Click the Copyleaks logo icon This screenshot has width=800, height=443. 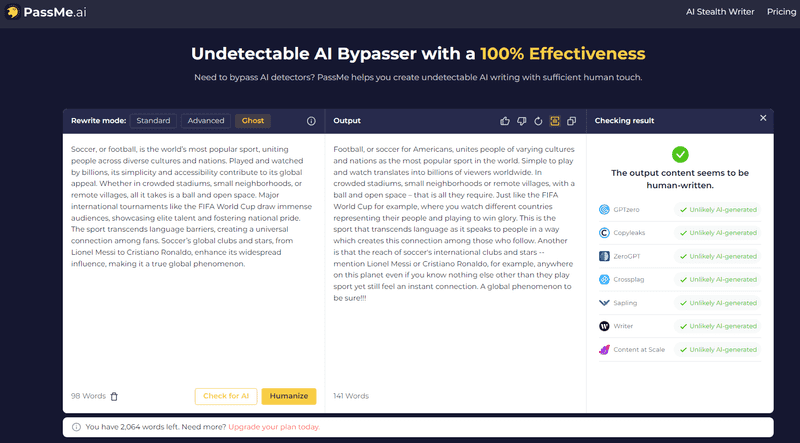click(604, 233)
